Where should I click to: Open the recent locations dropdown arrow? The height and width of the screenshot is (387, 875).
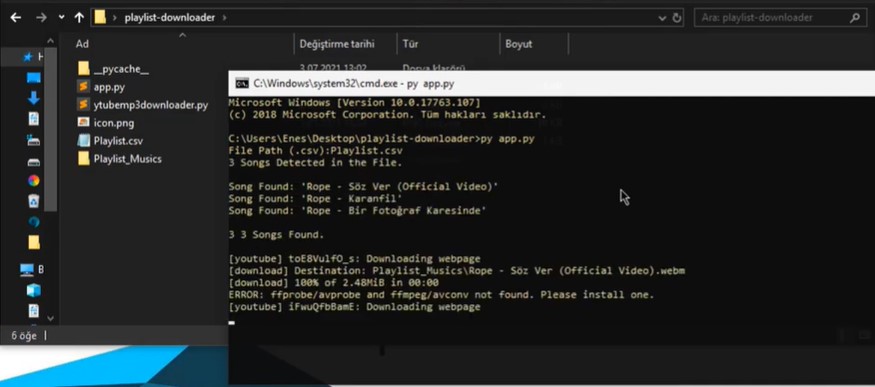pyautogui.click(x=61, y=18)
